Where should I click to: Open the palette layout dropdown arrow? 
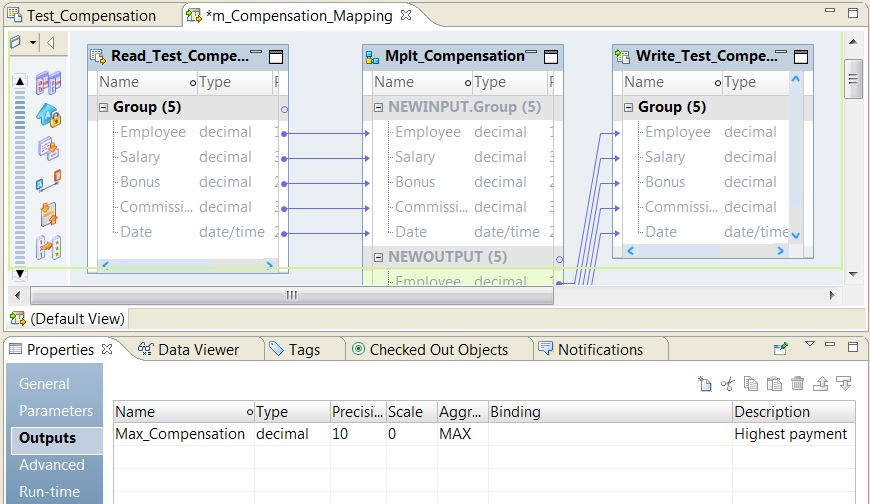33,42
